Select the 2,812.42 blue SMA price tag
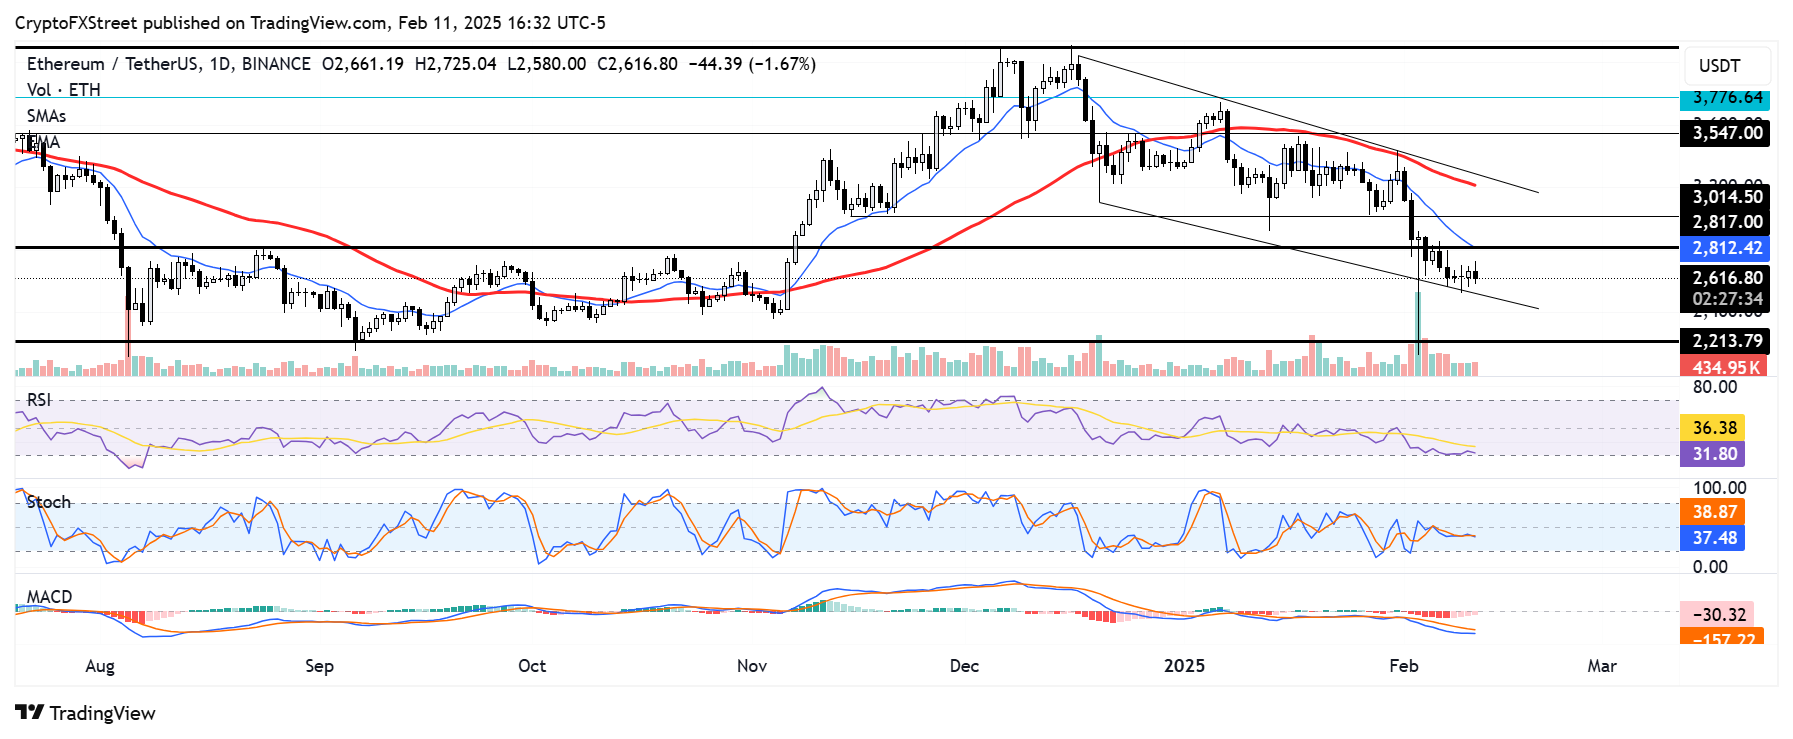This screenshot has width=1793, height=739. 1725,248
